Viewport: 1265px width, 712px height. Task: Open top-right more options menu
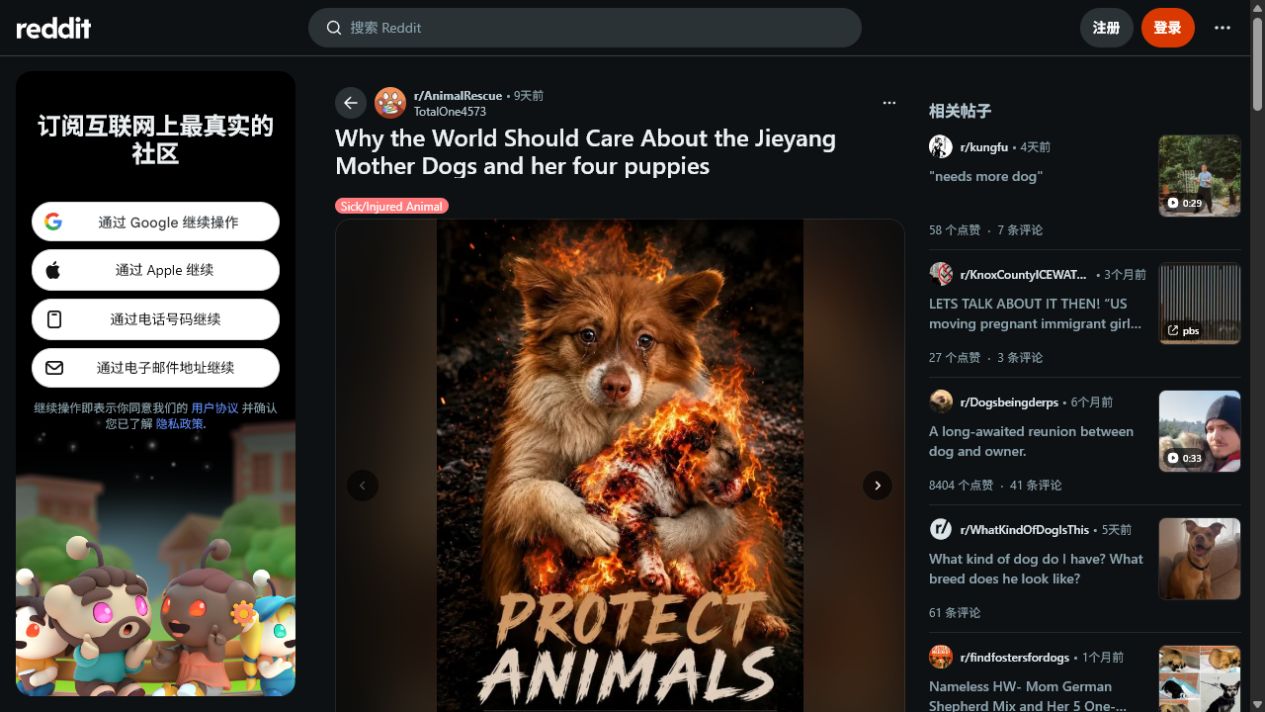pos(1222,28)
